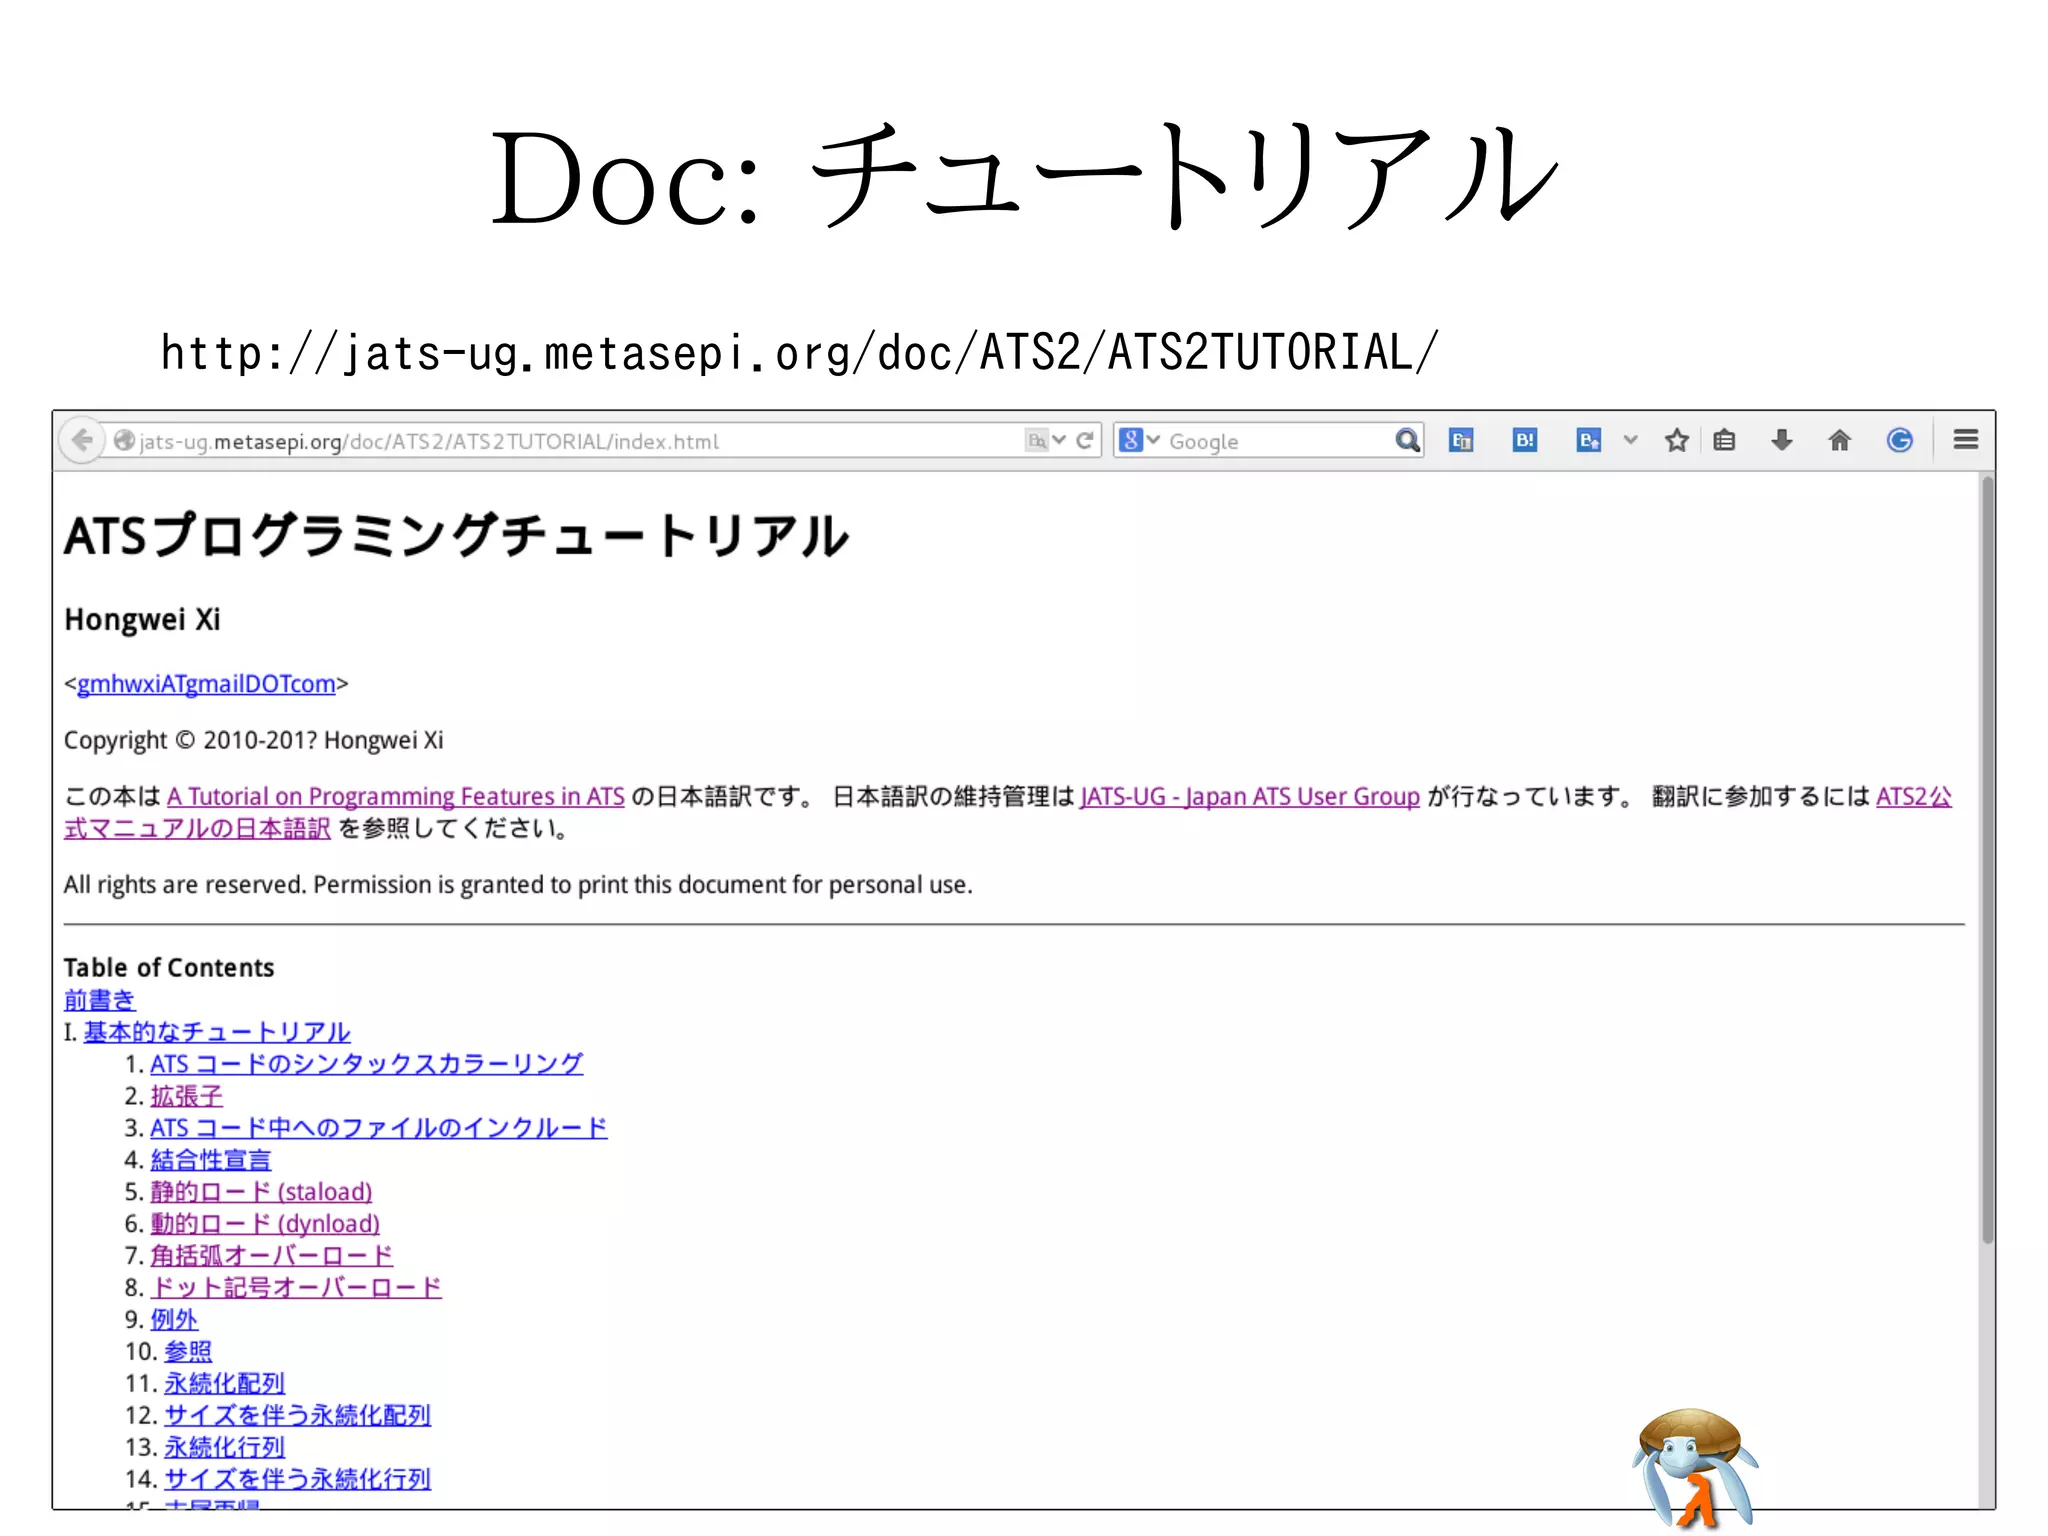
Task: Reload the page with the refresh icon
Action: pyautogui.click(x=1084, y=440)
